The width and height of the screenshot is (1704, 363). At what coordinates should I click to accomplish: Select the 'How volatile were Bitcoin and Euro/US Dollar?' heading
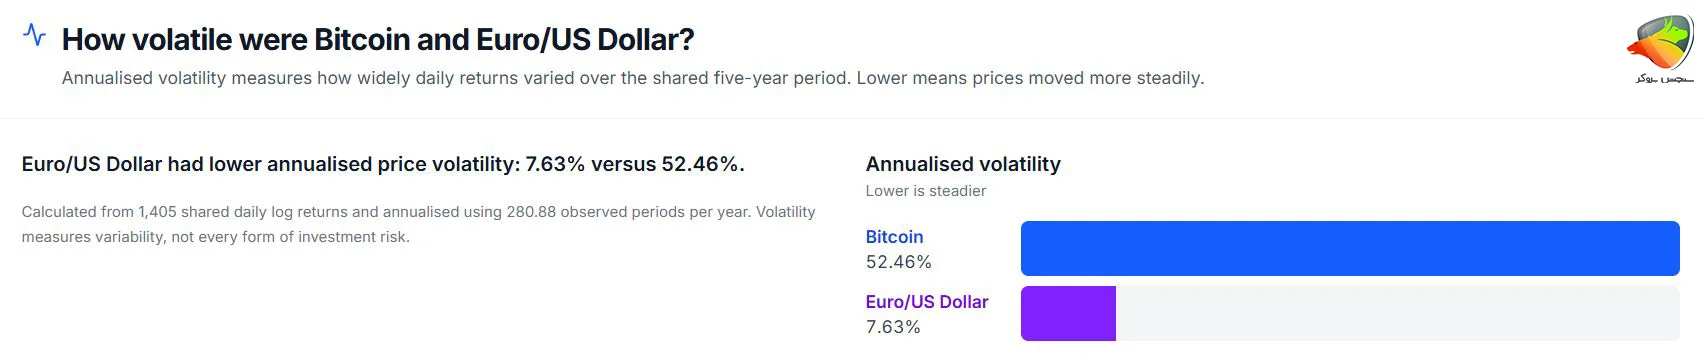point(378,39)
